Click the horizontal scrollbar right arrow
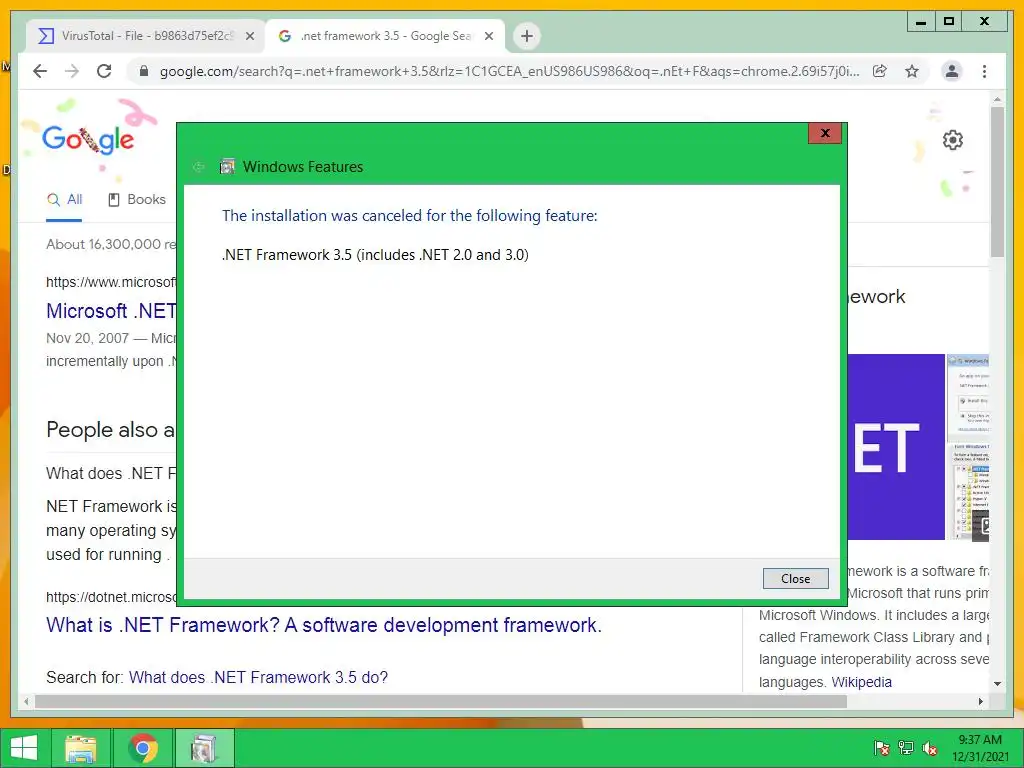The height and width of the screenshot is (768, 1024). 980,701
